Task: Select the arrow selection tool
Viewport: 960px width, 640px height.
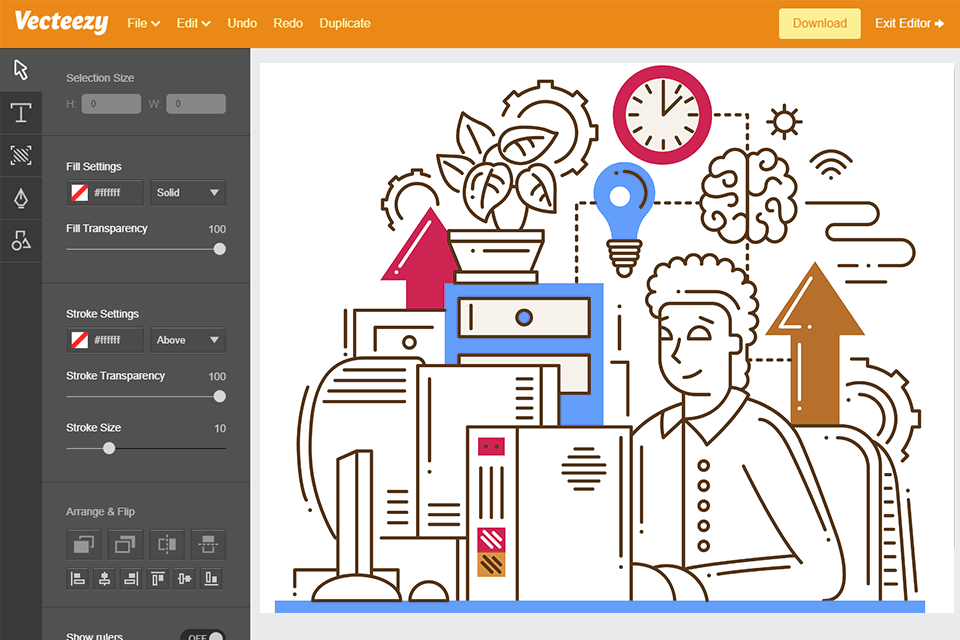Action: pos(20,69)
